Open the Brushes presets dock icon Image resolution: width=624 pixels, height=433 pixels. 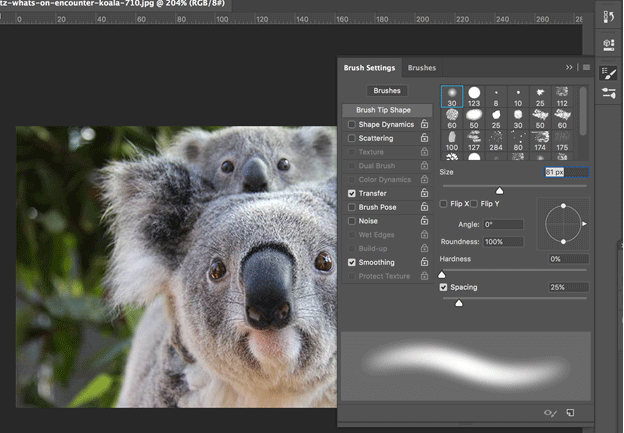tap(608, 94)
